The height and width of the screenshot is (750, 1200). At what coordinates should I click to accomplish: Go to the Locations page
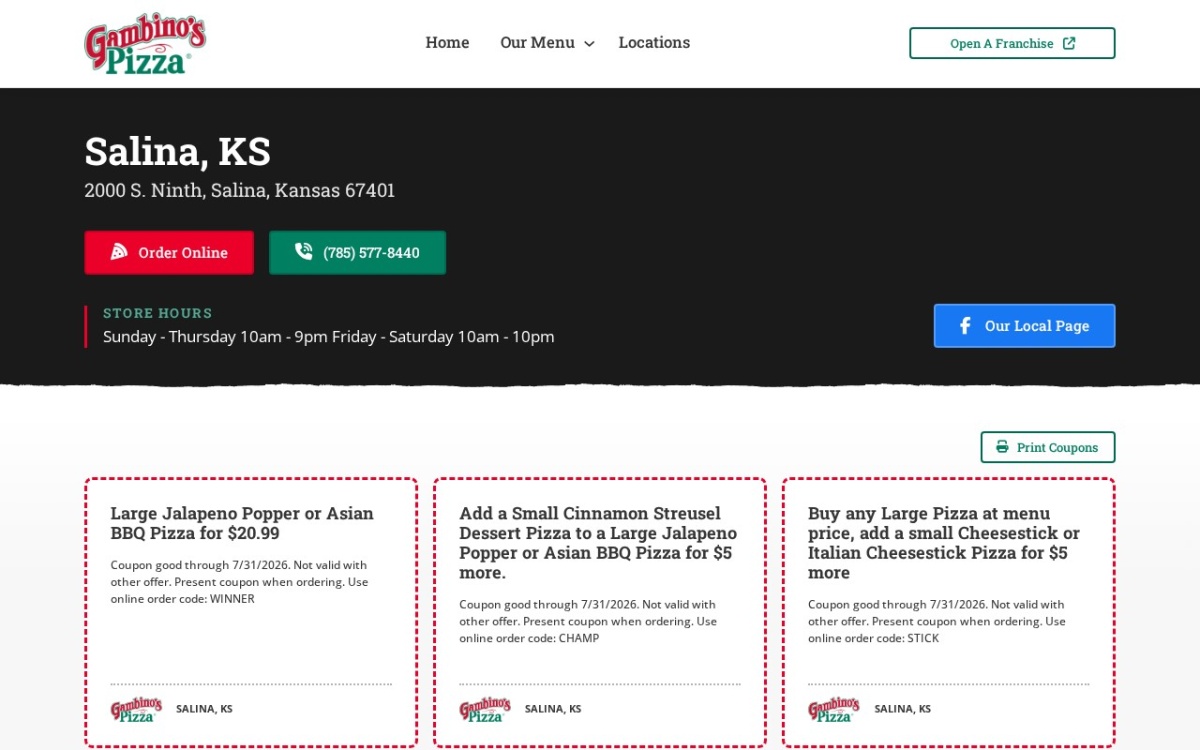point(654,43)
